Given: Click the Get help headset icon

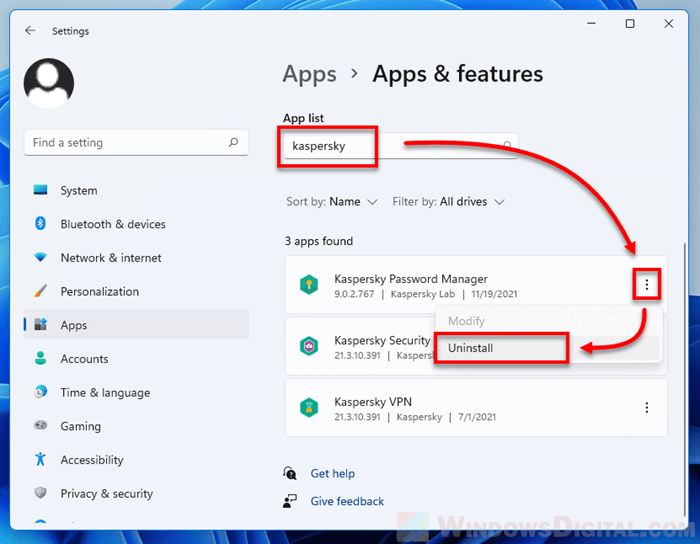Looking at the screenshot, I should 290,473.
